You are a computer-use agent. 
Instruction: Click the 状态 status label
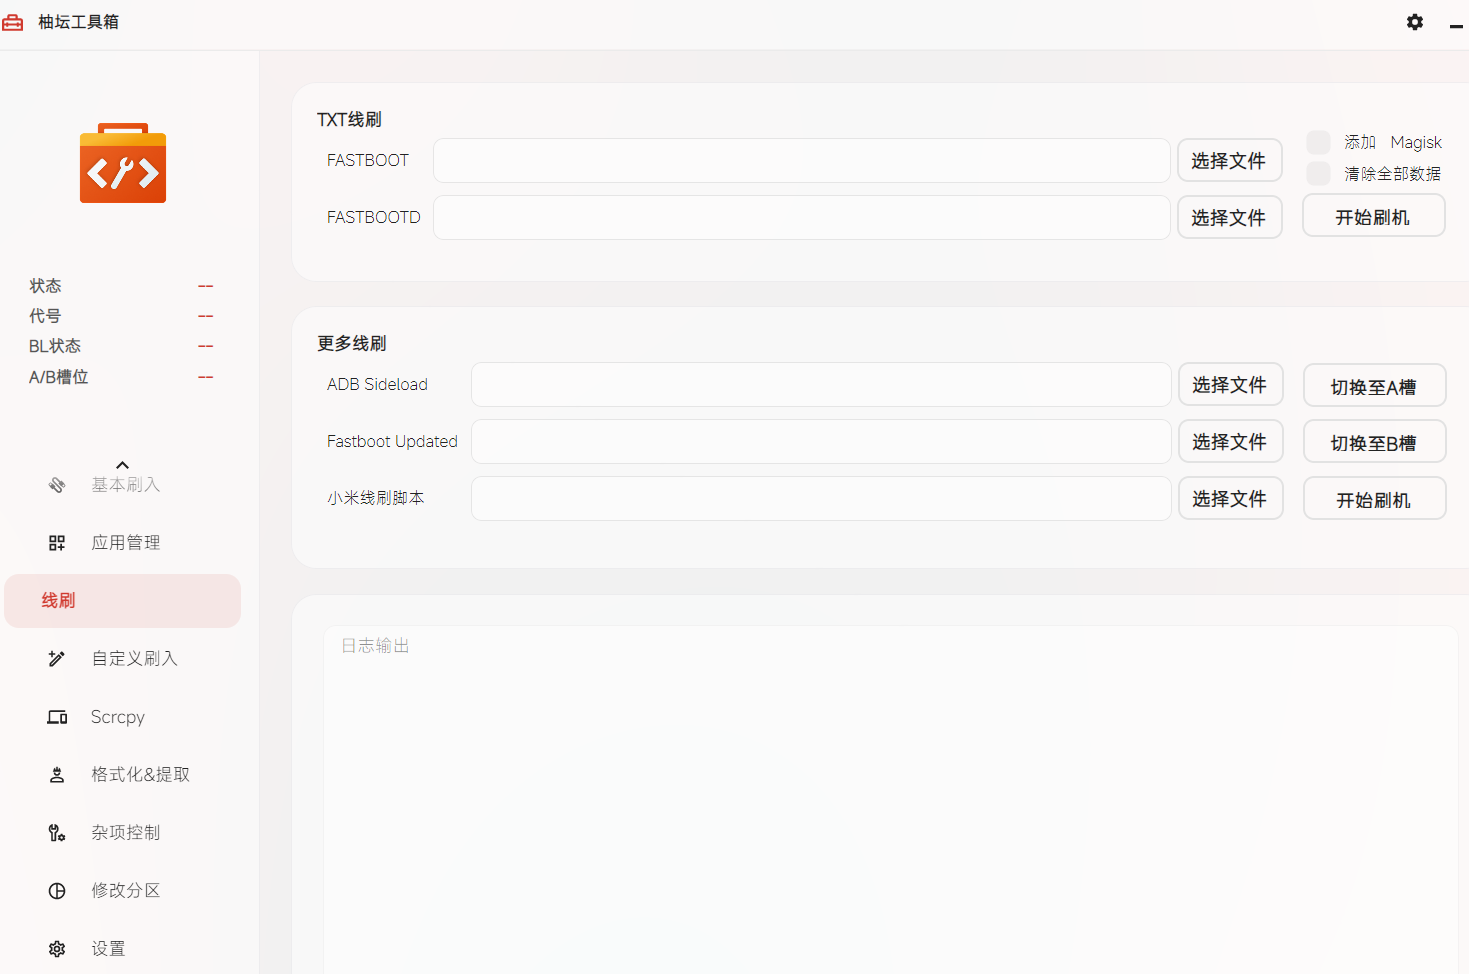pyautogui.click(x=45, y=286)
